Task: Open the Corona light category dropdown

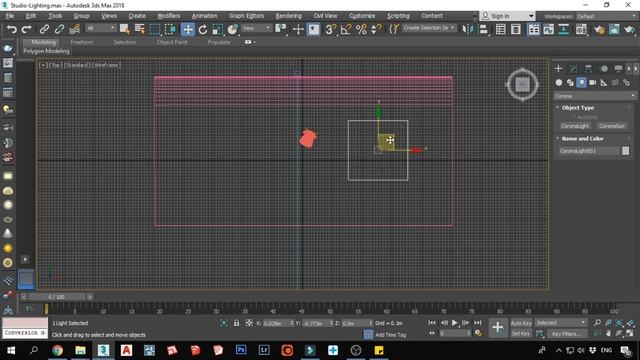Action: coord(595,96)
